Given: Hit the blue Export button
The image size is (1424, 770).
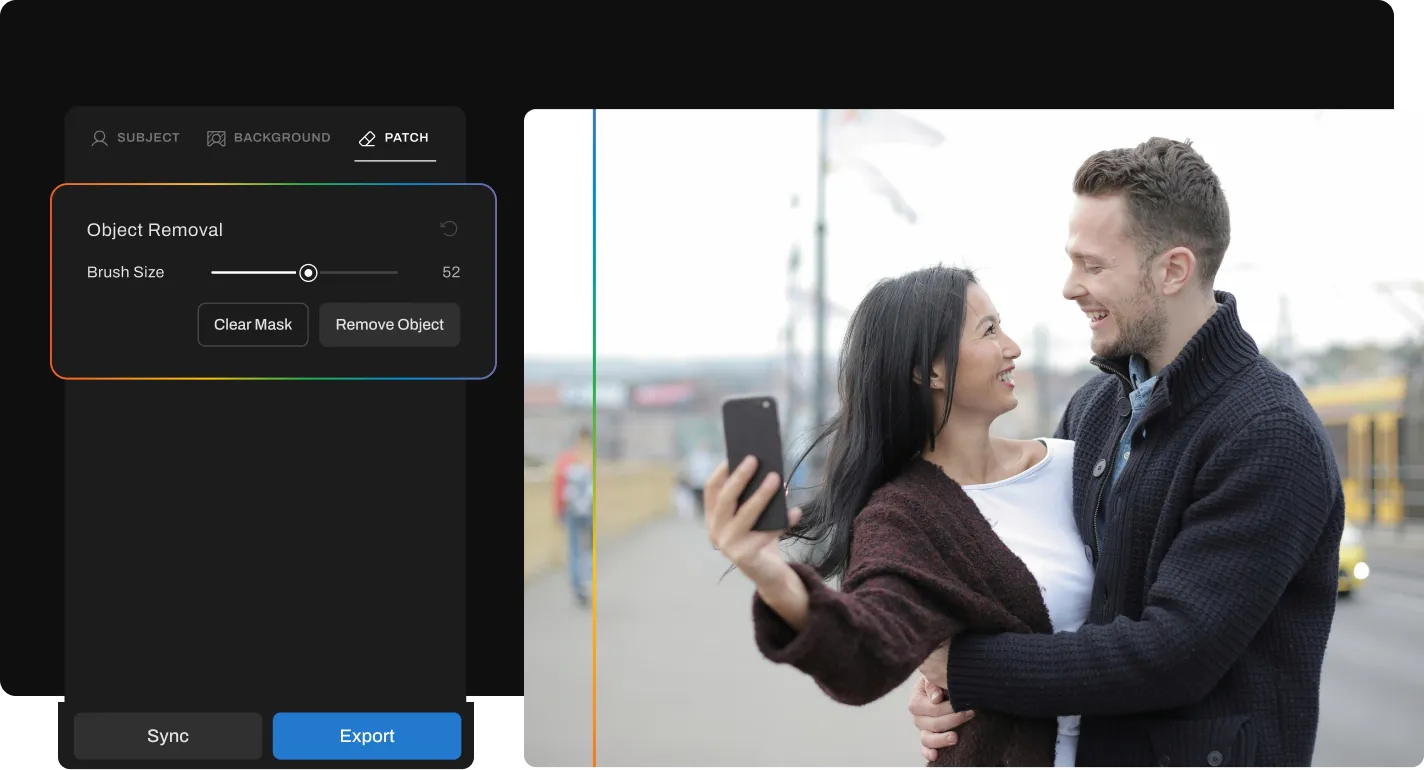Looking at the screenshot, I should pyautogui.click(x=367, y=736).
